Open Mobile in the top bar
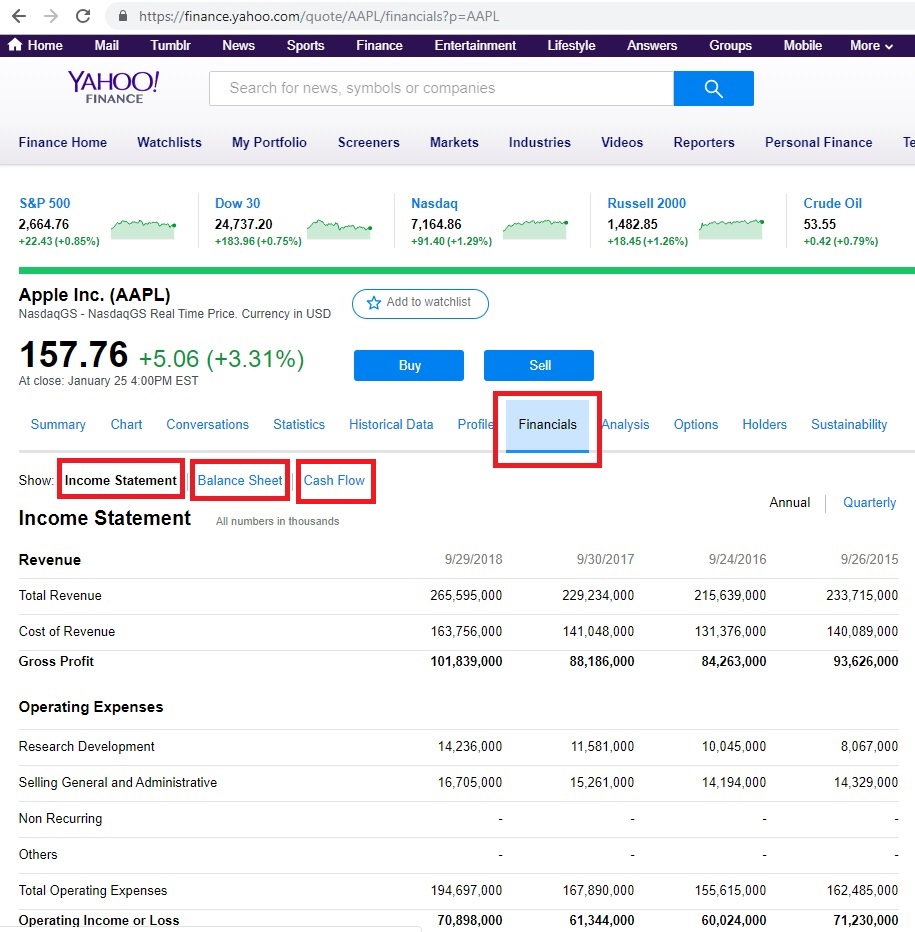 803,45
